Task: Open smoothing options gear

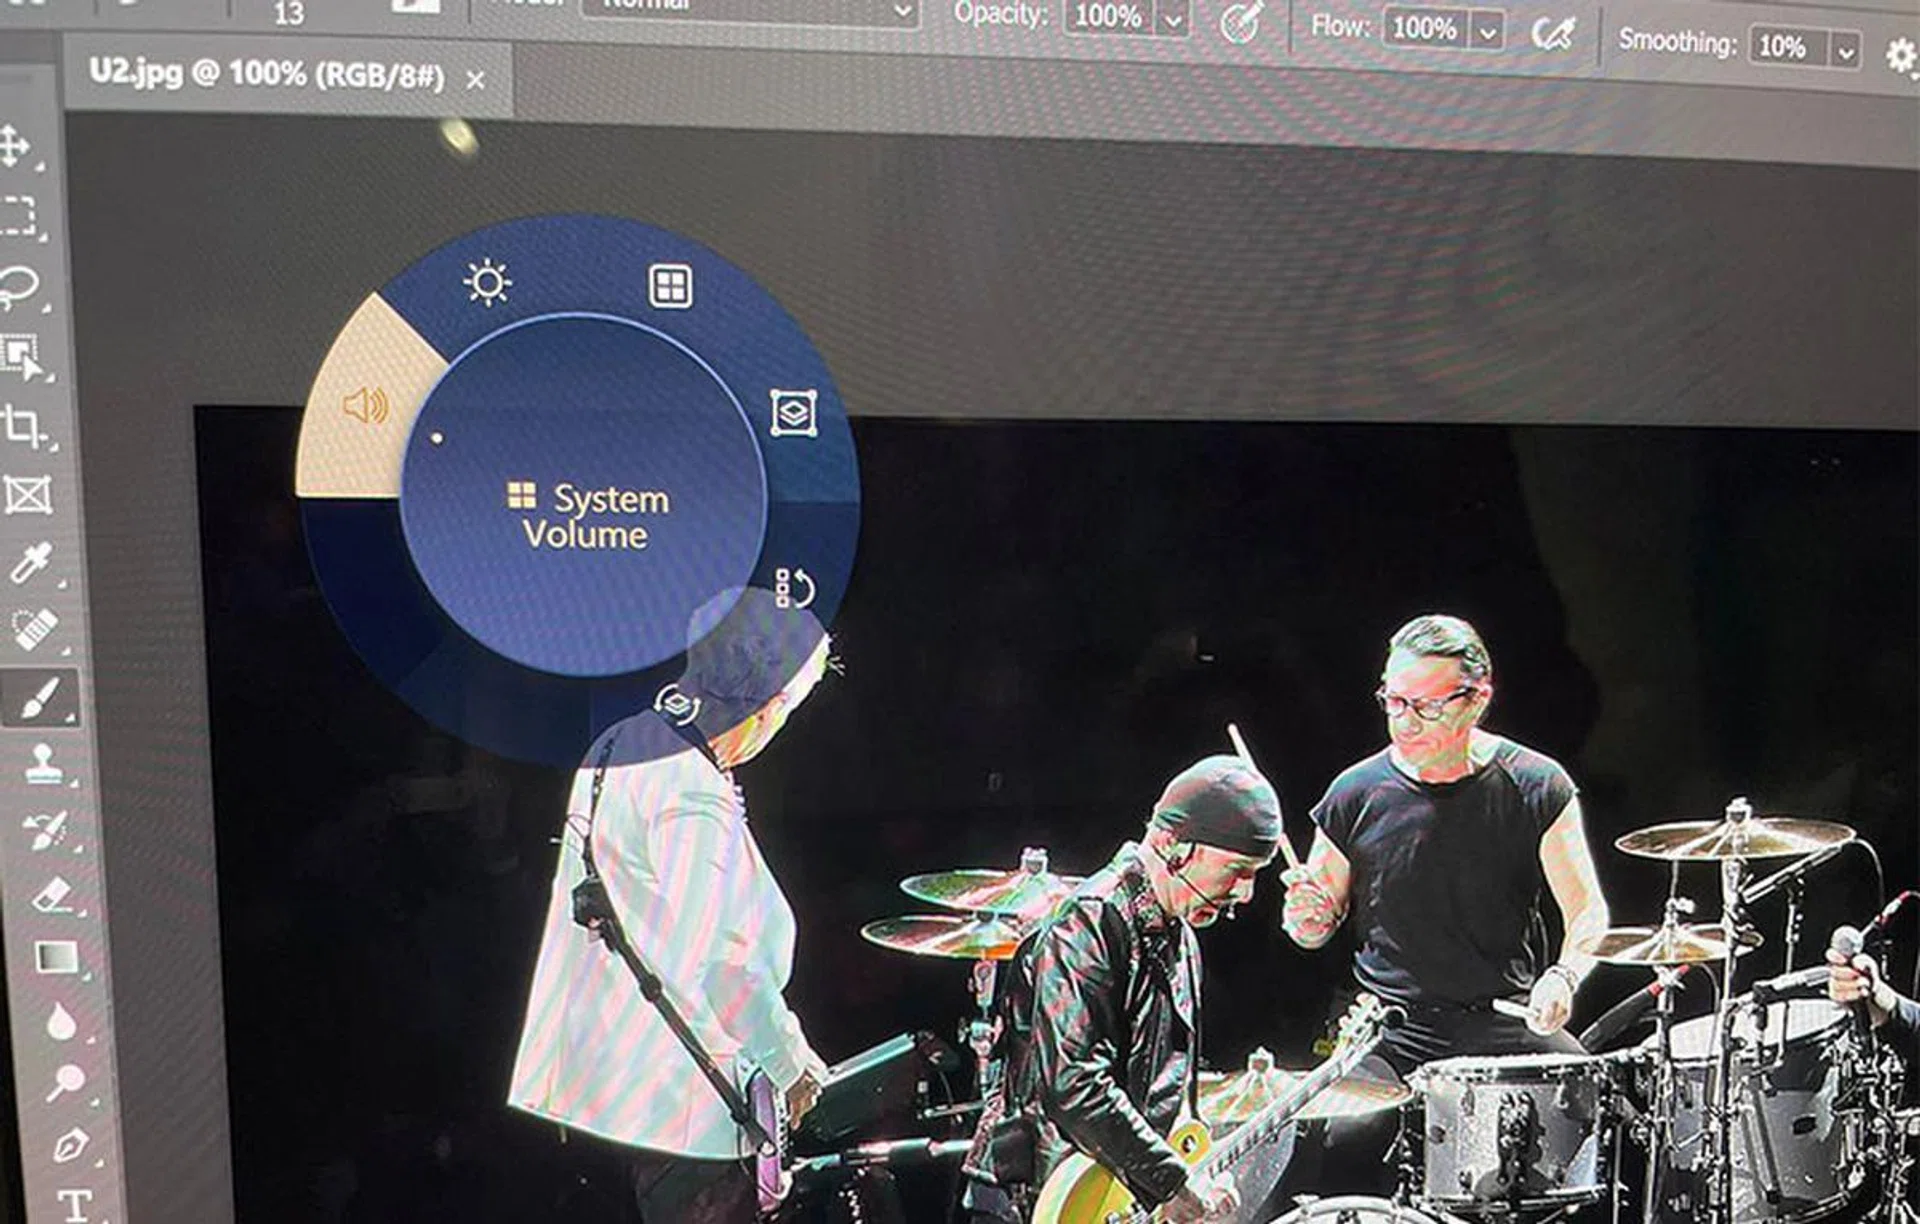Action: pos(1900,54)
